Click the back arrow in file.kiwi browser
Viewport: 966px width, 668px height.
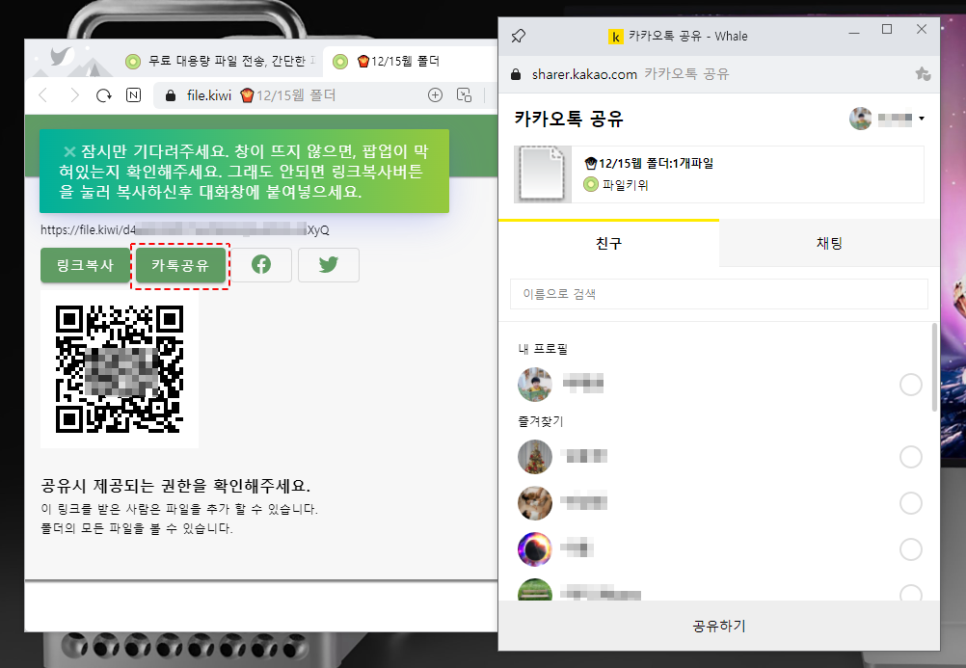pyautogui.click(x=43, y=95)
